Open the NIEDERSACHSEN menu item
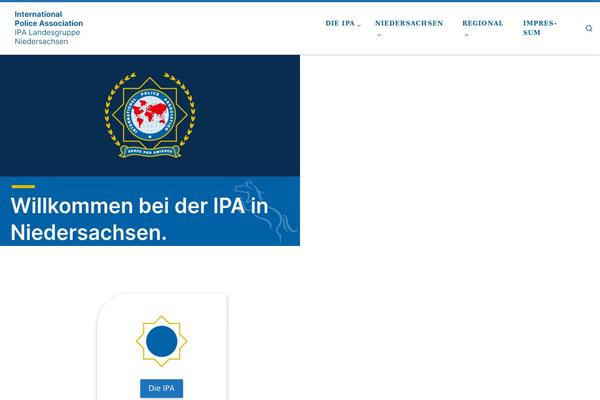The image size is (600, 400). tap(409, 23)
